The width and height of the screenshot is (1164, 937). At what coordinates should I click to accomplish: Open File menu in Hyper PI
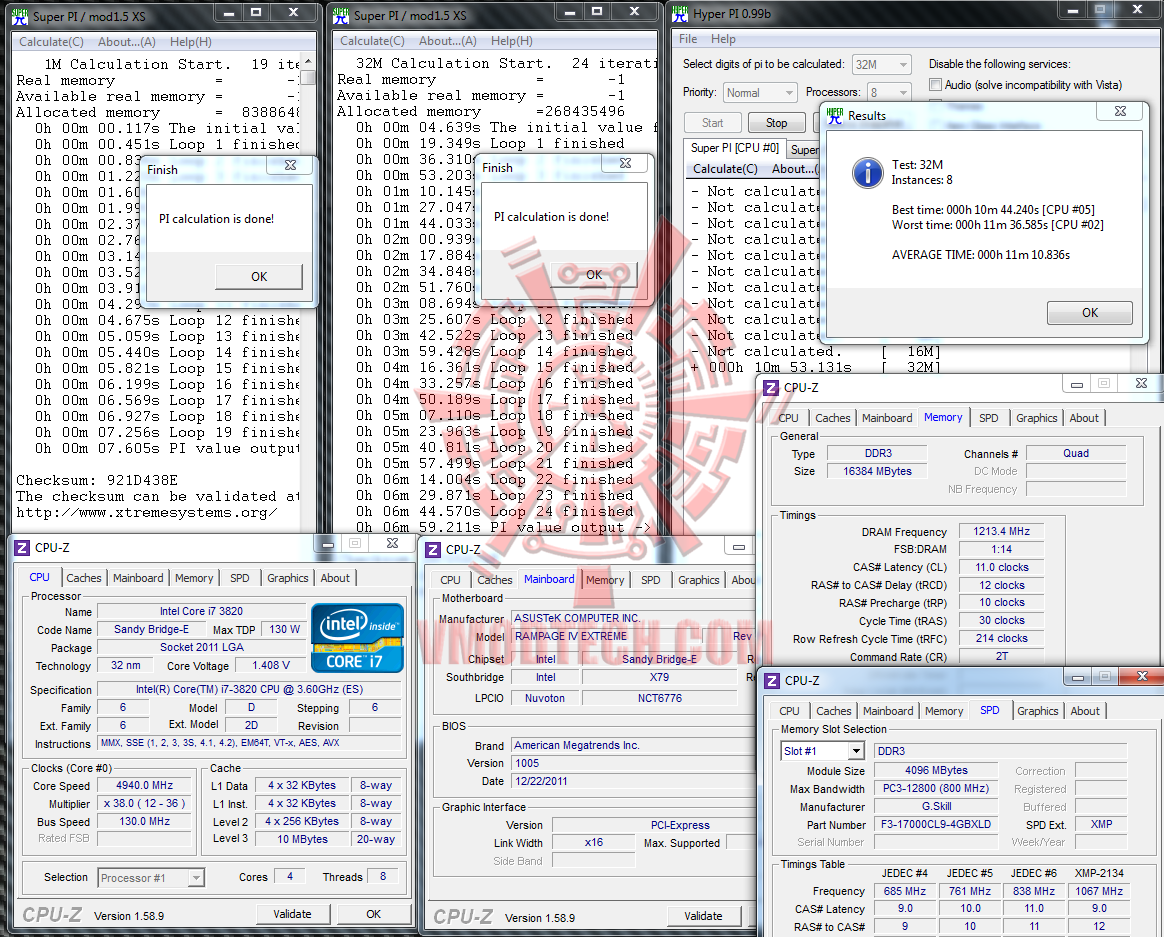coord(688,39)
